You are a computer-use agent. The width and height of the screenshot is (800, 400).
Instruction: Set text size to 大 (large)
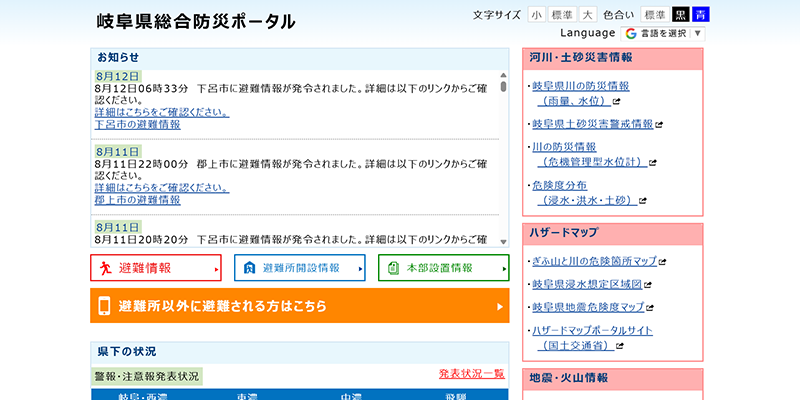point(588,15)
